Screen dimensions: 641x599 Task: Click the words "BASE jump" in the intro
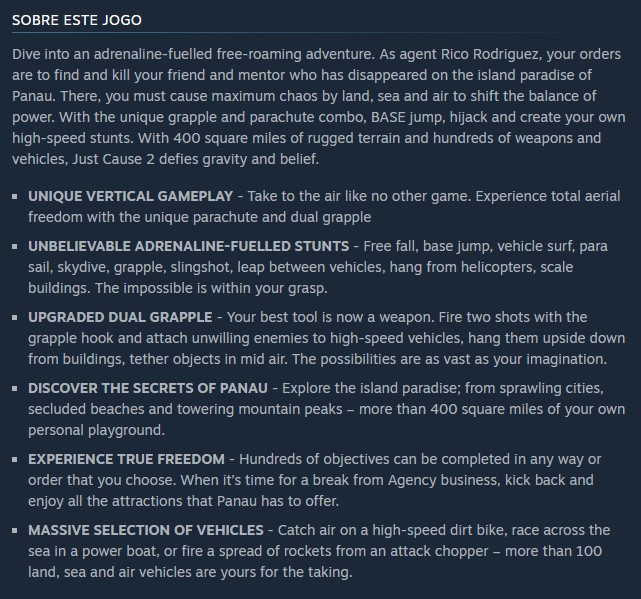pyautogui.click(x=412, y=115)
